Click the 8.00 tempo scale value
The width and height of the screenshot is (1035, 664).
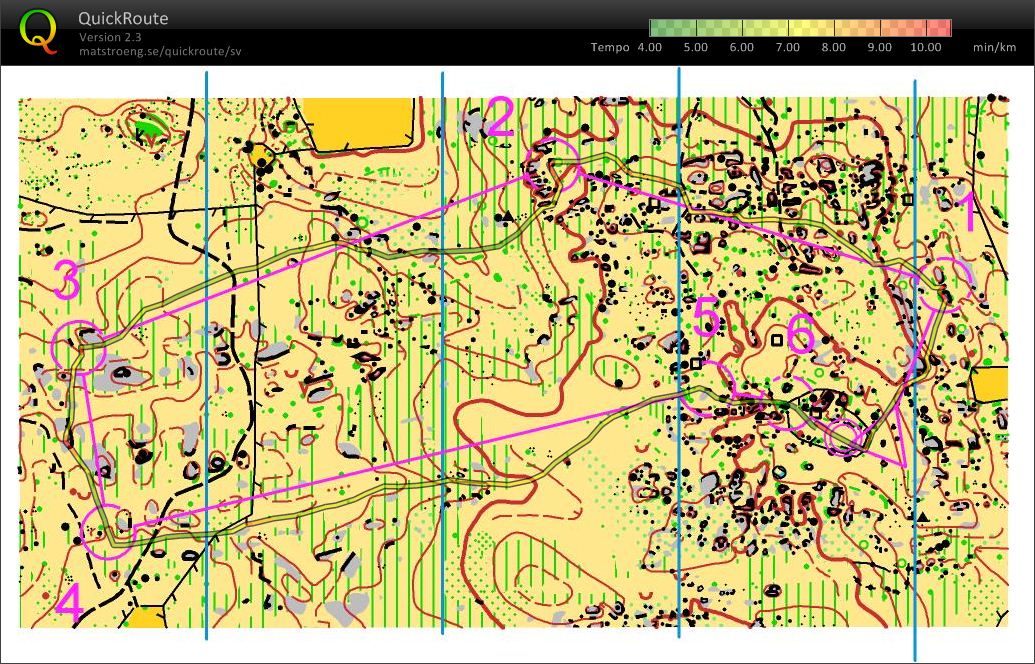[x=833, y=47]
